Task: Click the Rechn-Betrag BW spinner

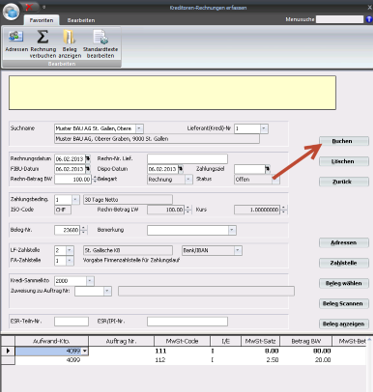Action: coord(94,179)
